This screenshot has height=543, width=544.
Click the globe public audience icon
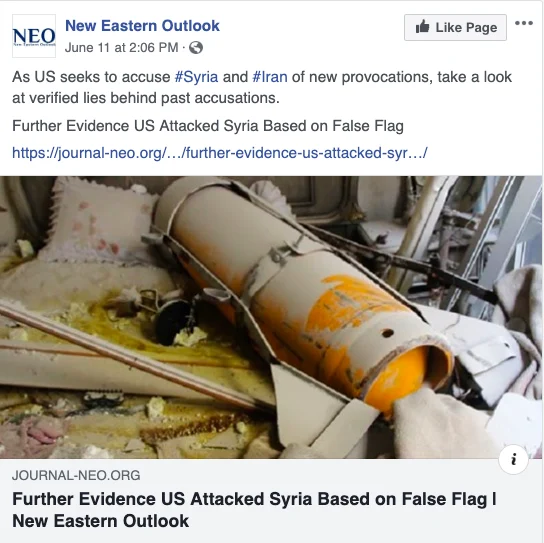(x=196, y=48)
